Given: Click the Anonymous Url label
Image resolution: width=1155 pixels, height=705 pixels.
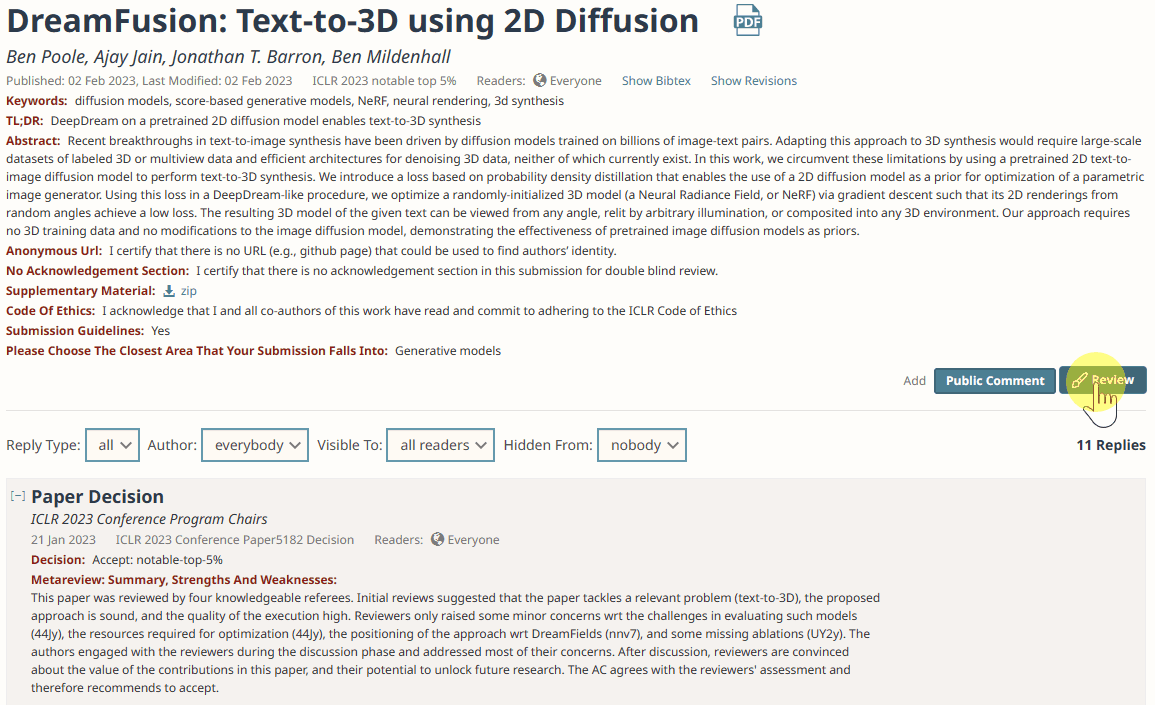Looking at the screenshot, I should coord(54,251).
